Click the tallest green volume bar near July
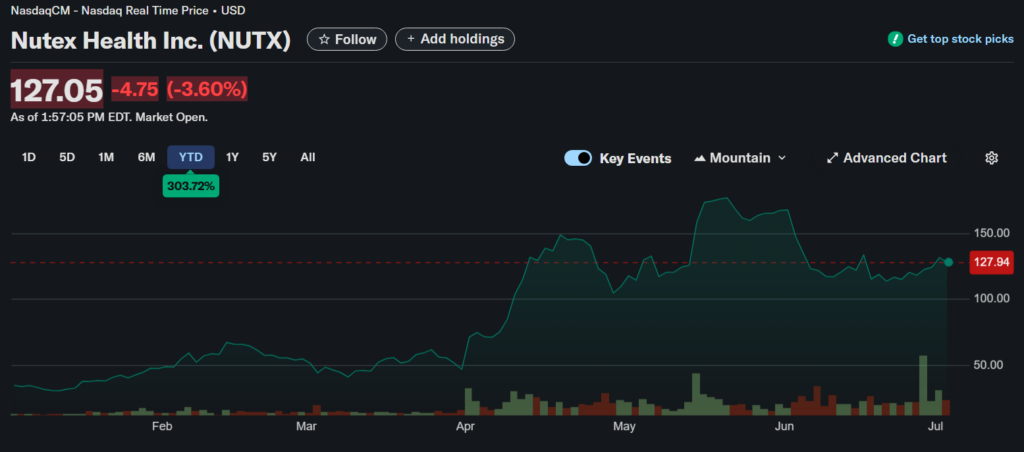Screen dimensions: 1024x452 pos(923,385)
